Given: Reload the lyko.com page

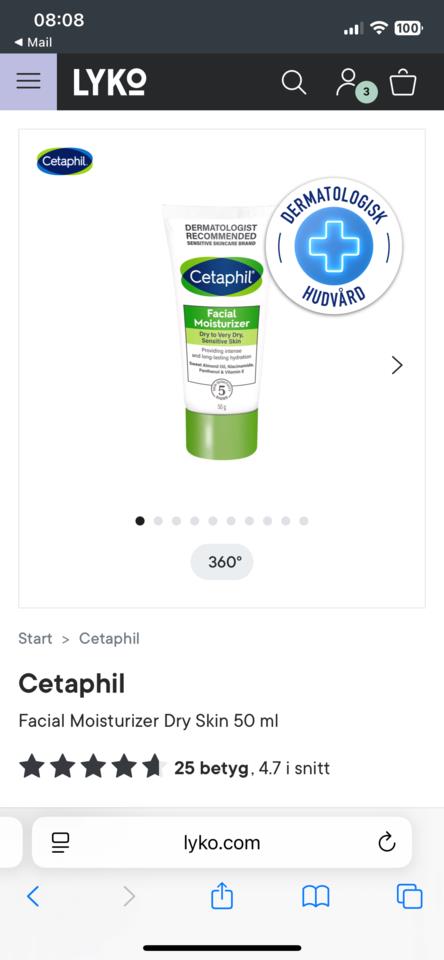Looking at the screenshot, I should [386, 842].
